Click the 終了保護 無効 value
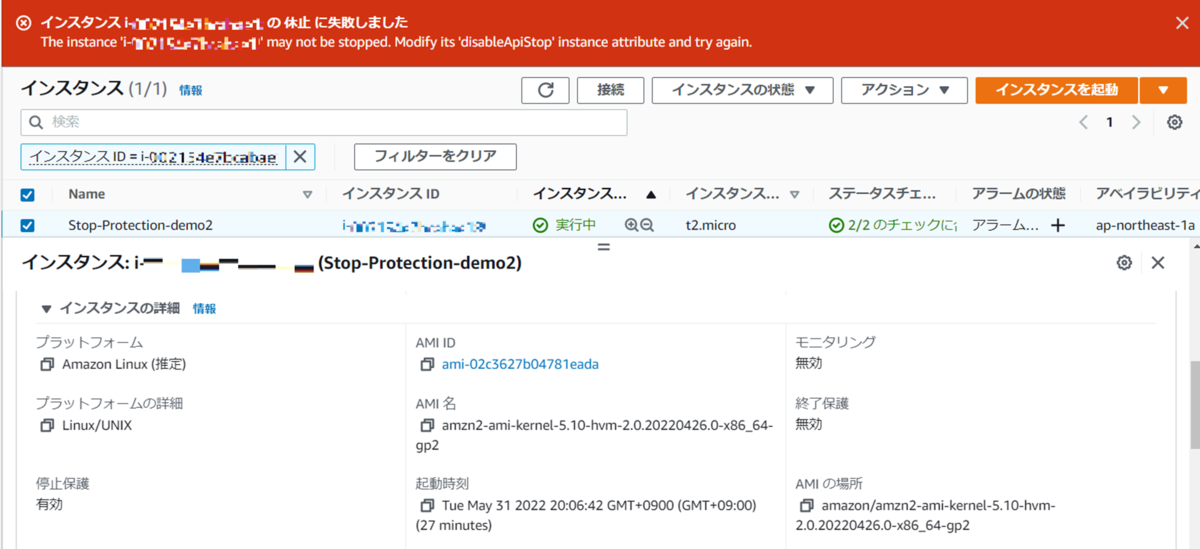The image size is (1200, 549). 809,424
